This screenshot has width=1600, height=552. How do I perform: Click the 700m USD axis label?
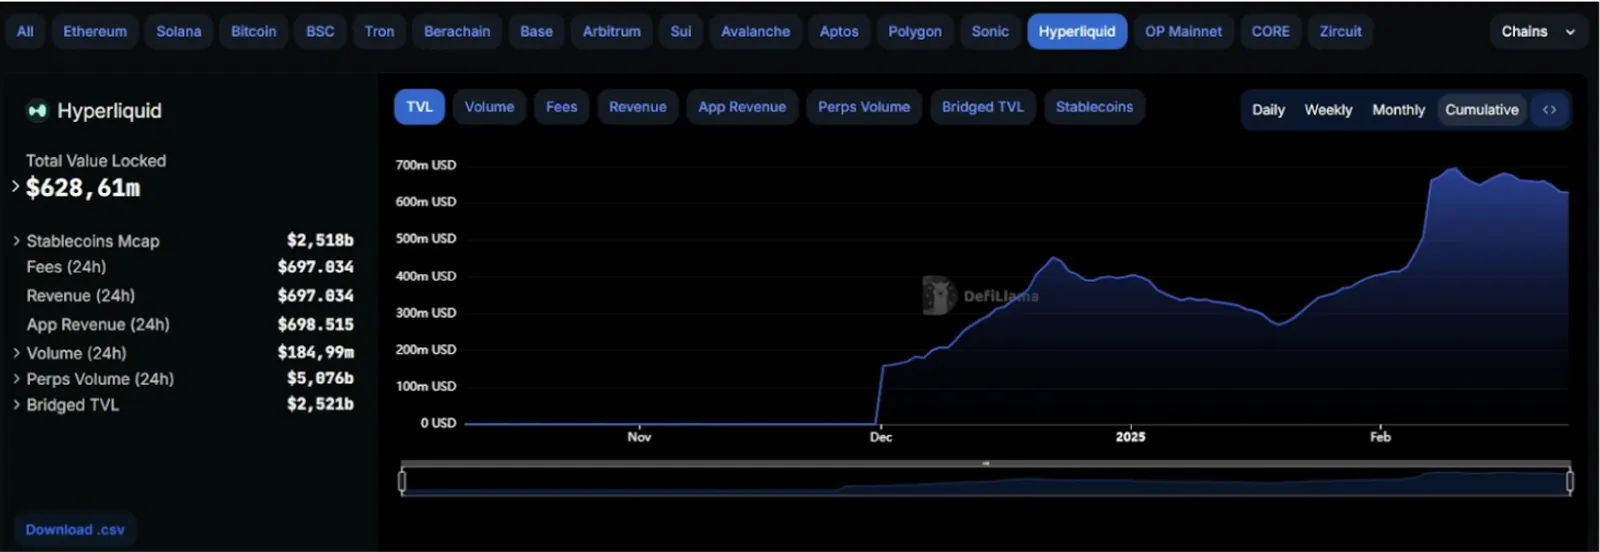pyautogui.click(x=426, y=165)
